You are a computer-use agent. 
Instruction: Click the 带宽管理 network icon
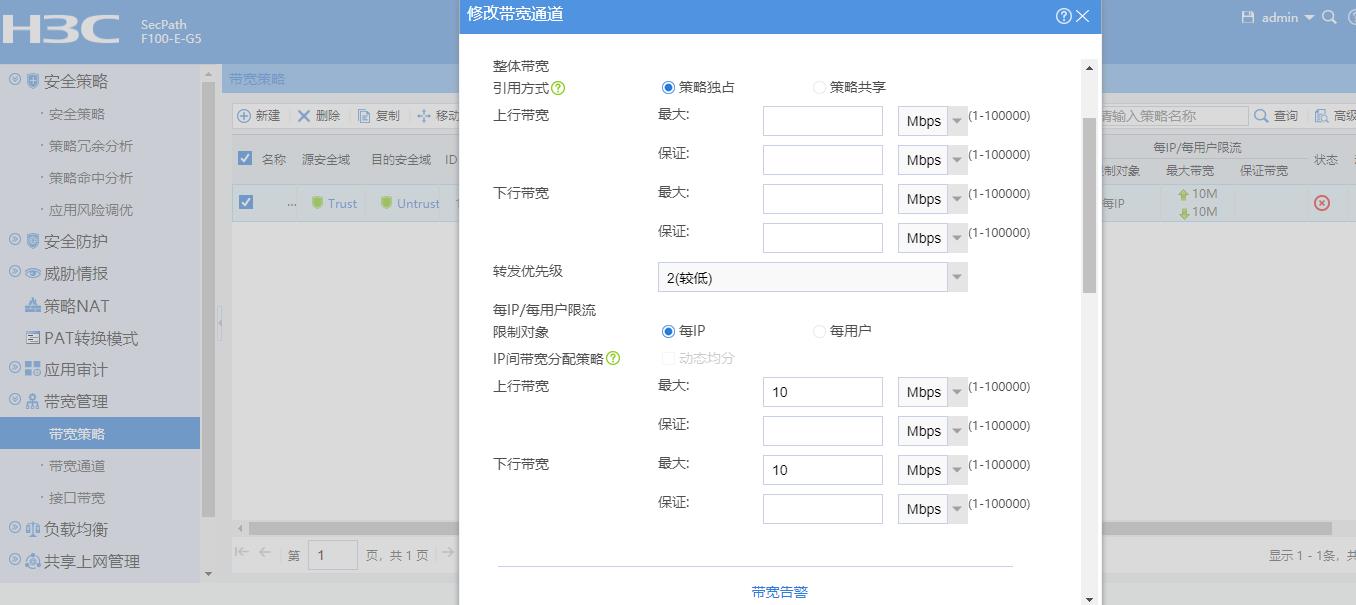33,401
